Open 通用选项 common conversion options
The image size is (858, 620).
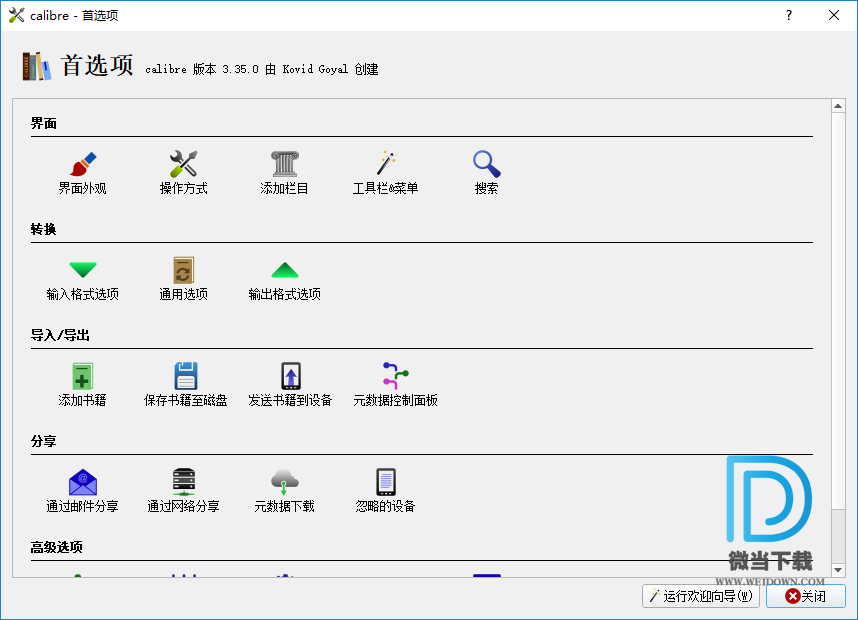click(183, 279)
